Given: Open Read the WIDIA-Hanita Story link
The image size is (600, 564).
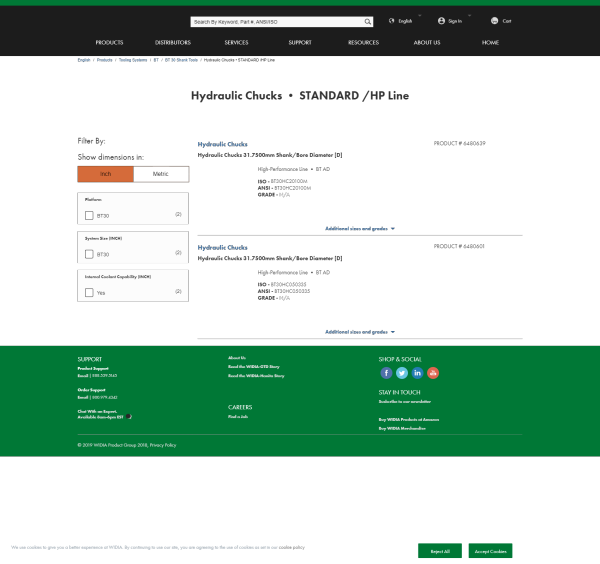Looking at the screenshot, I should point(256,376).
